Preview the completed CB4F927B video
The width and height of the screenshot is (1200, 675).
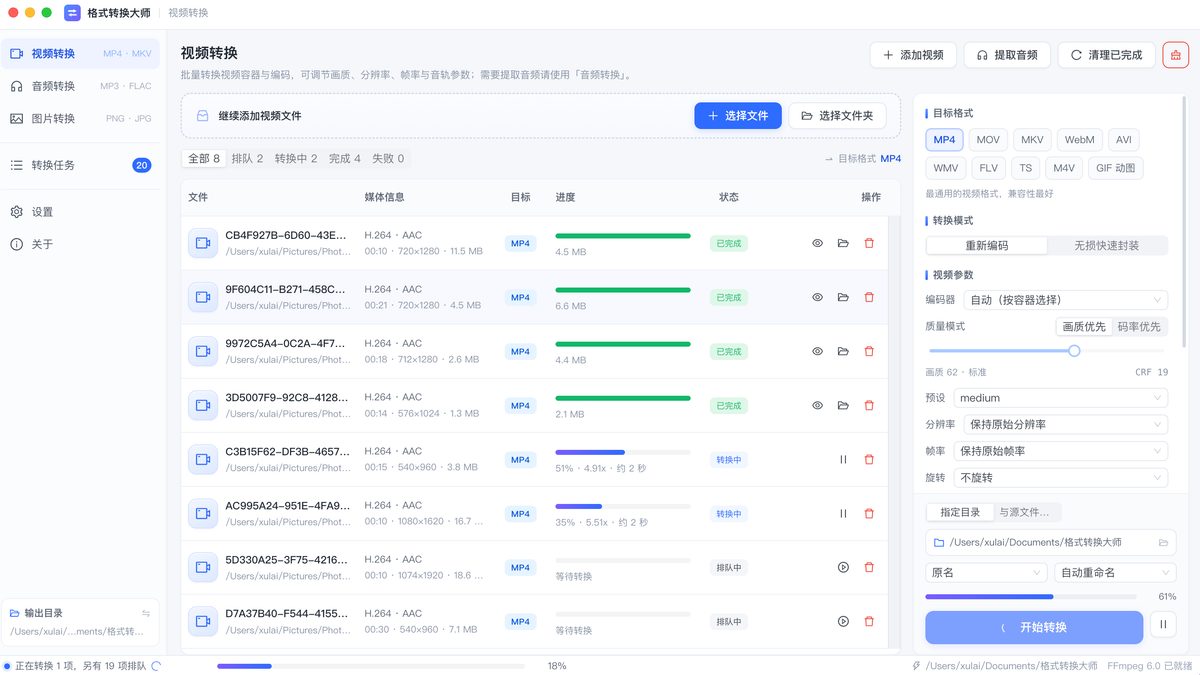click(817, 243)
